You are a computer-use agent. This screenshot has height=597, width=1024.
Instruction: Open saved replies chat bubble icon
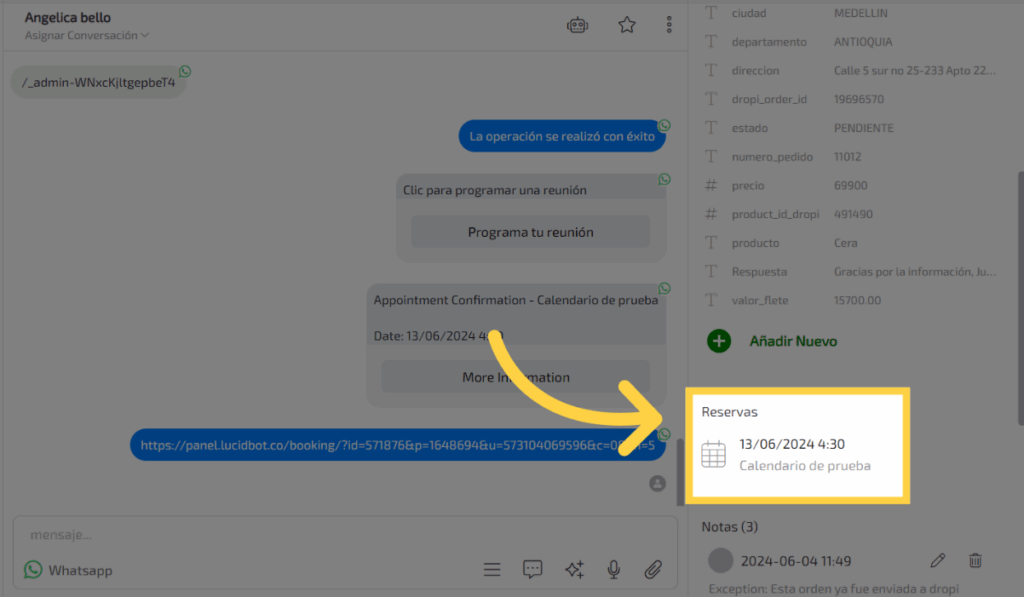pos(533,569)
